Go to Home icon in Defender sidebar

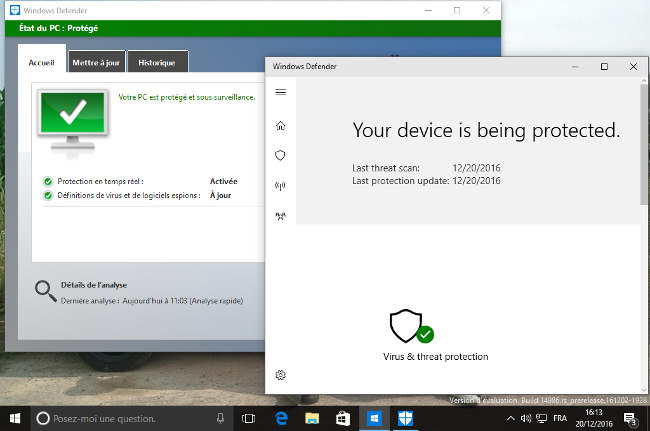281,125
